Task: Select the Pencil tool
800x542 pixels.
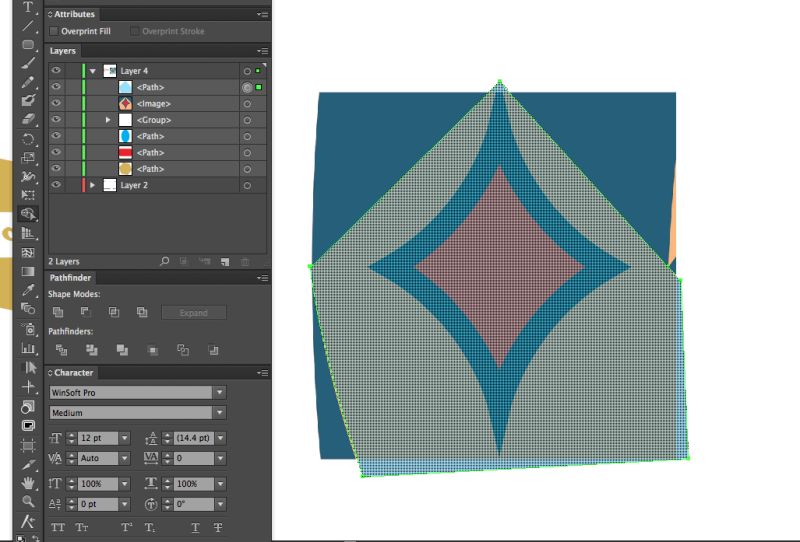Action: tap(28, 82)
